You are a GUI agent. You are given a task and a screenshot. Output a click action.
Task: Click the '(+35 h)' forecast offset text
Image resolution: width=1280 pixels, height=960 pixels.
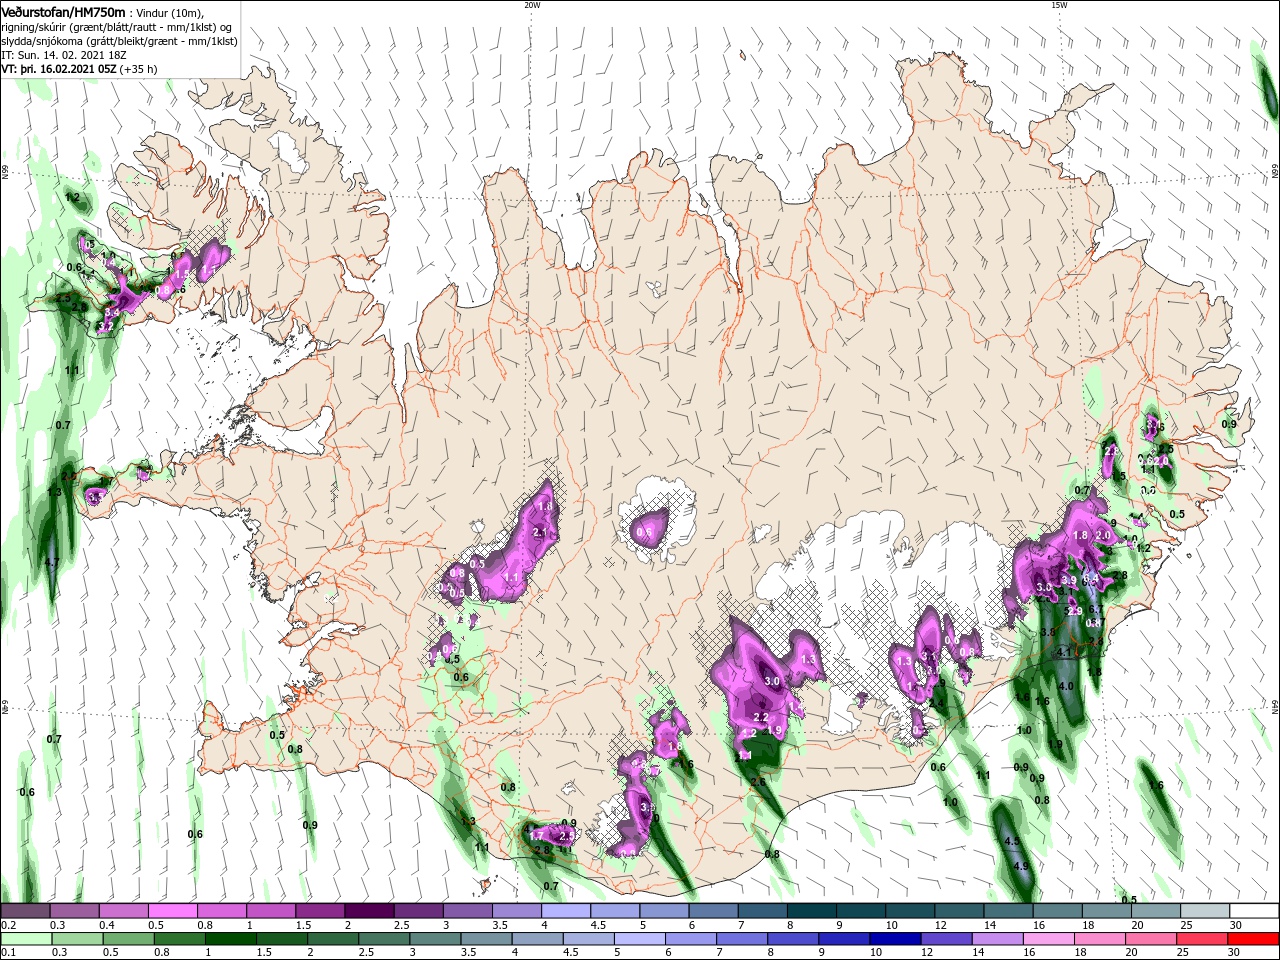pos(138,69)
